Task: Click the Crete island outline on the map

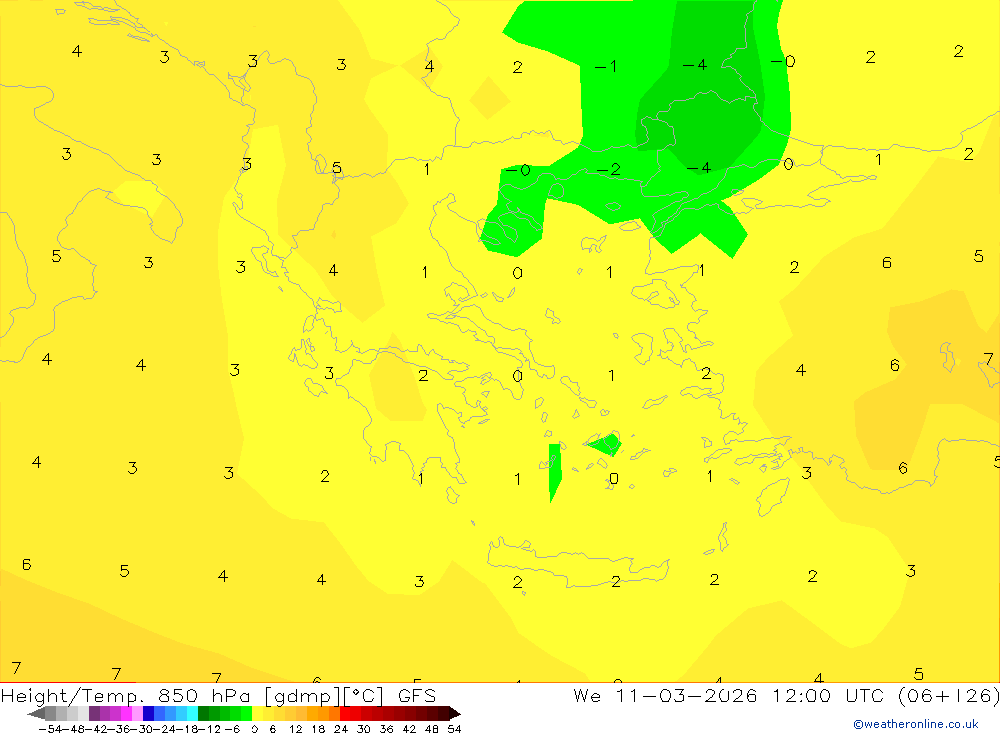Action: pyautogui.click(x=578, y=563)
